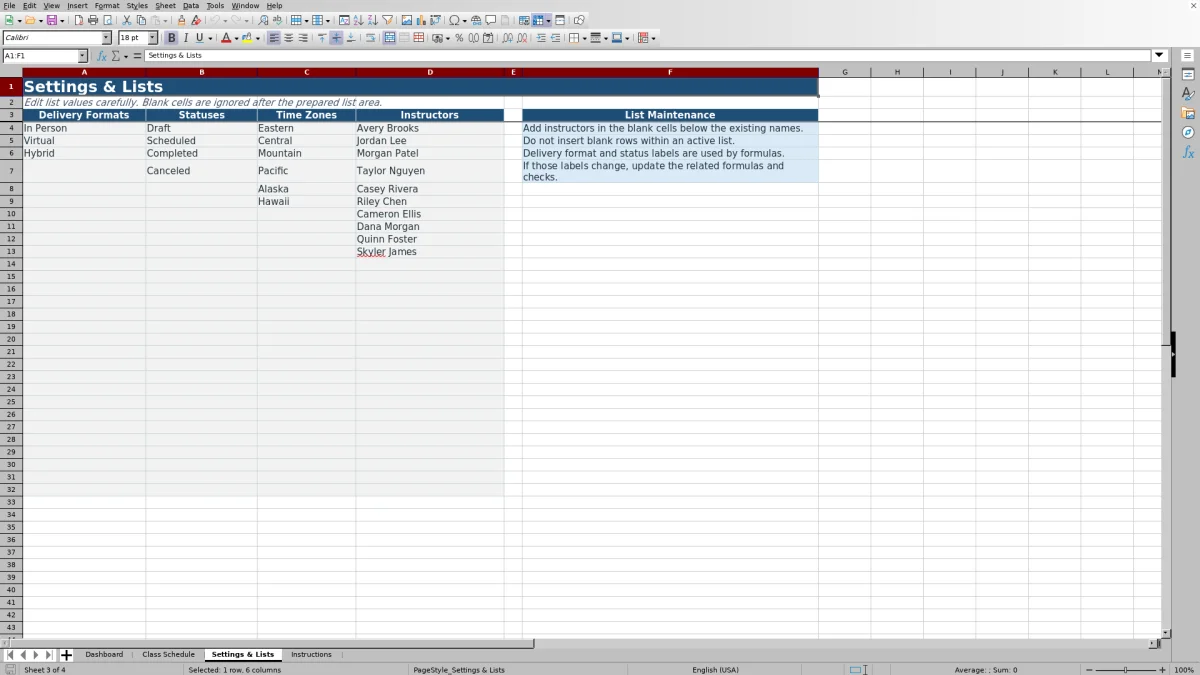1200x675 pixels.
Task: Click the Print icon in toolbar
Action: click(x=93, y=20)
